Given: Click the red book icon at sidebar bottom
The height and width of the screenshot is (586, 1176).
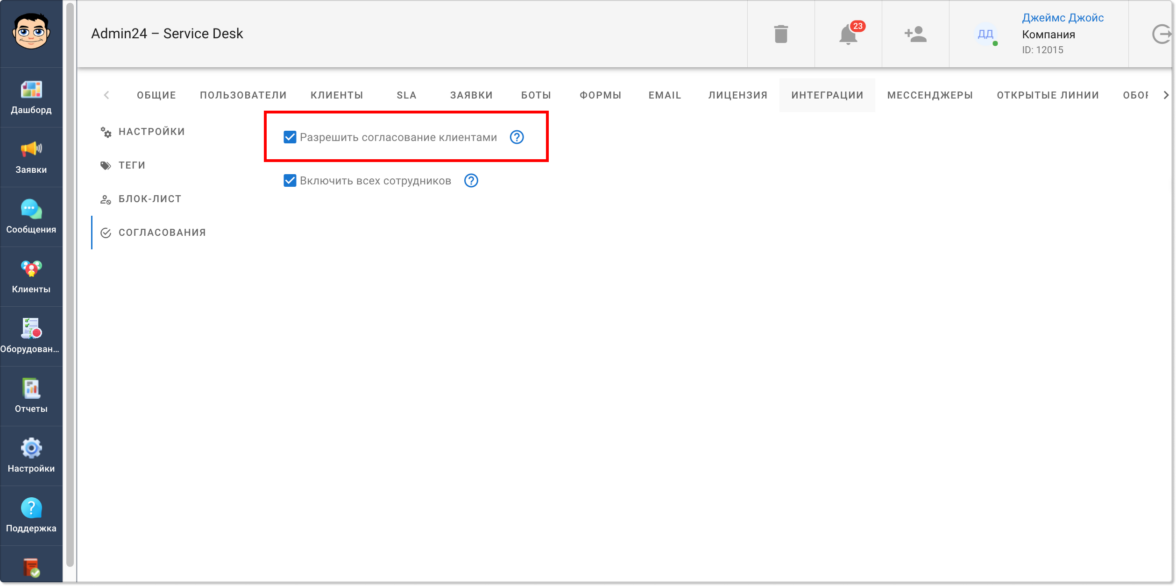Looking at the screenshot, I should tap(31, 566).
